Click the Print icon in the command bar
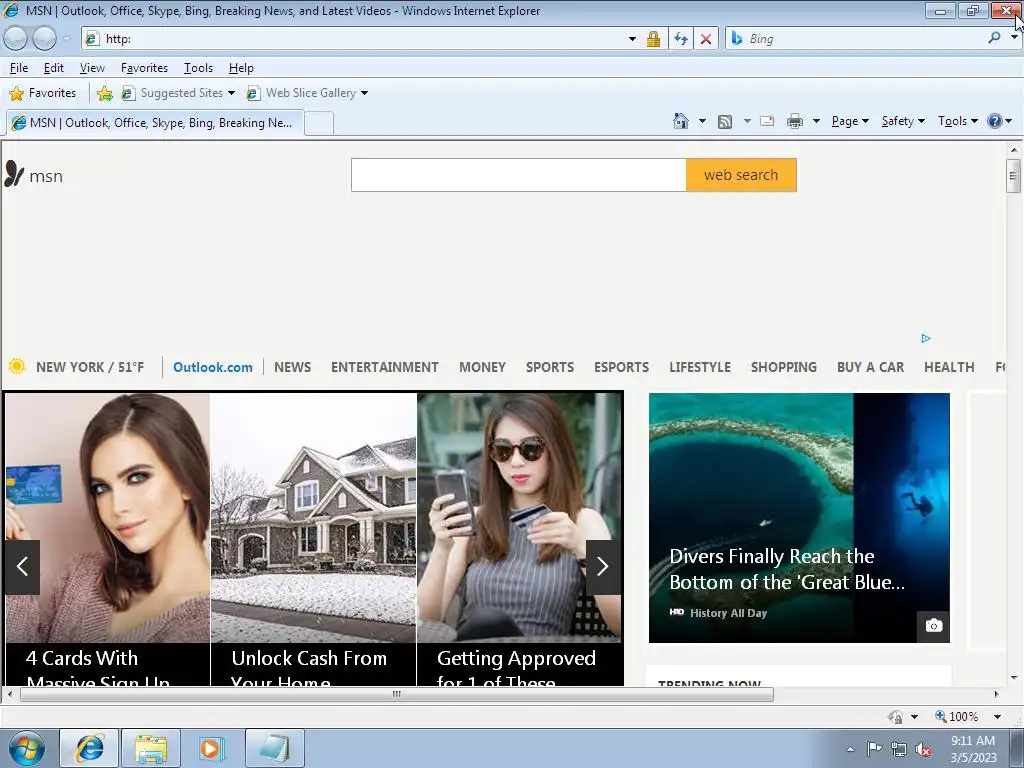The image size is (1024, 768). pyautogui.click(x=795, y=121)
